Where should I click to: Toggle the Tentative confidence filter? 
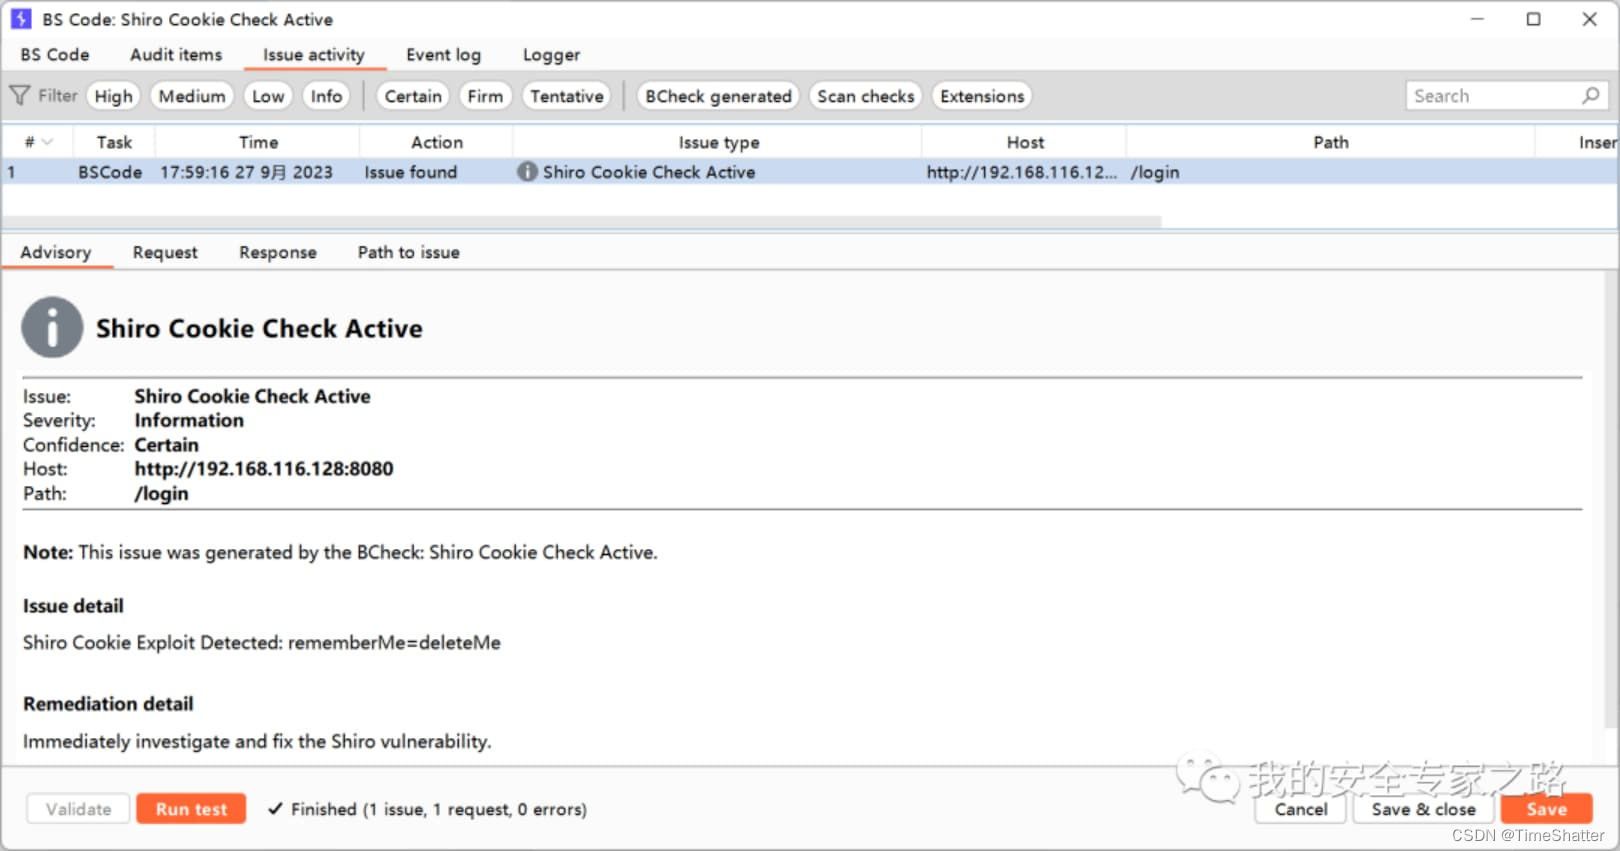click(567, 96)
